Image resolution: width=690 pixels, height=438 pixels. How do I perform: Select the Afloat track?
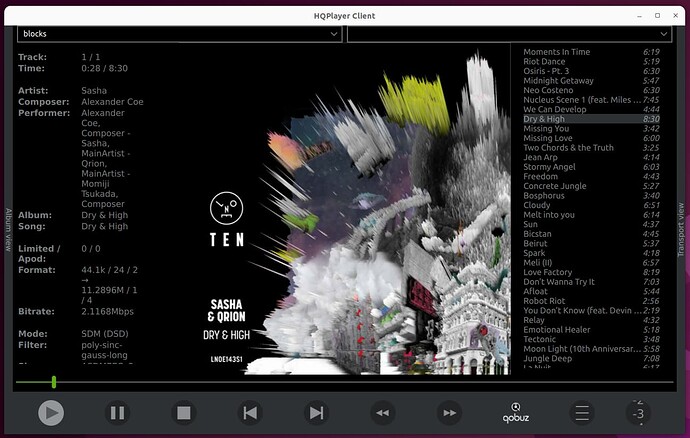click(591, 291)
